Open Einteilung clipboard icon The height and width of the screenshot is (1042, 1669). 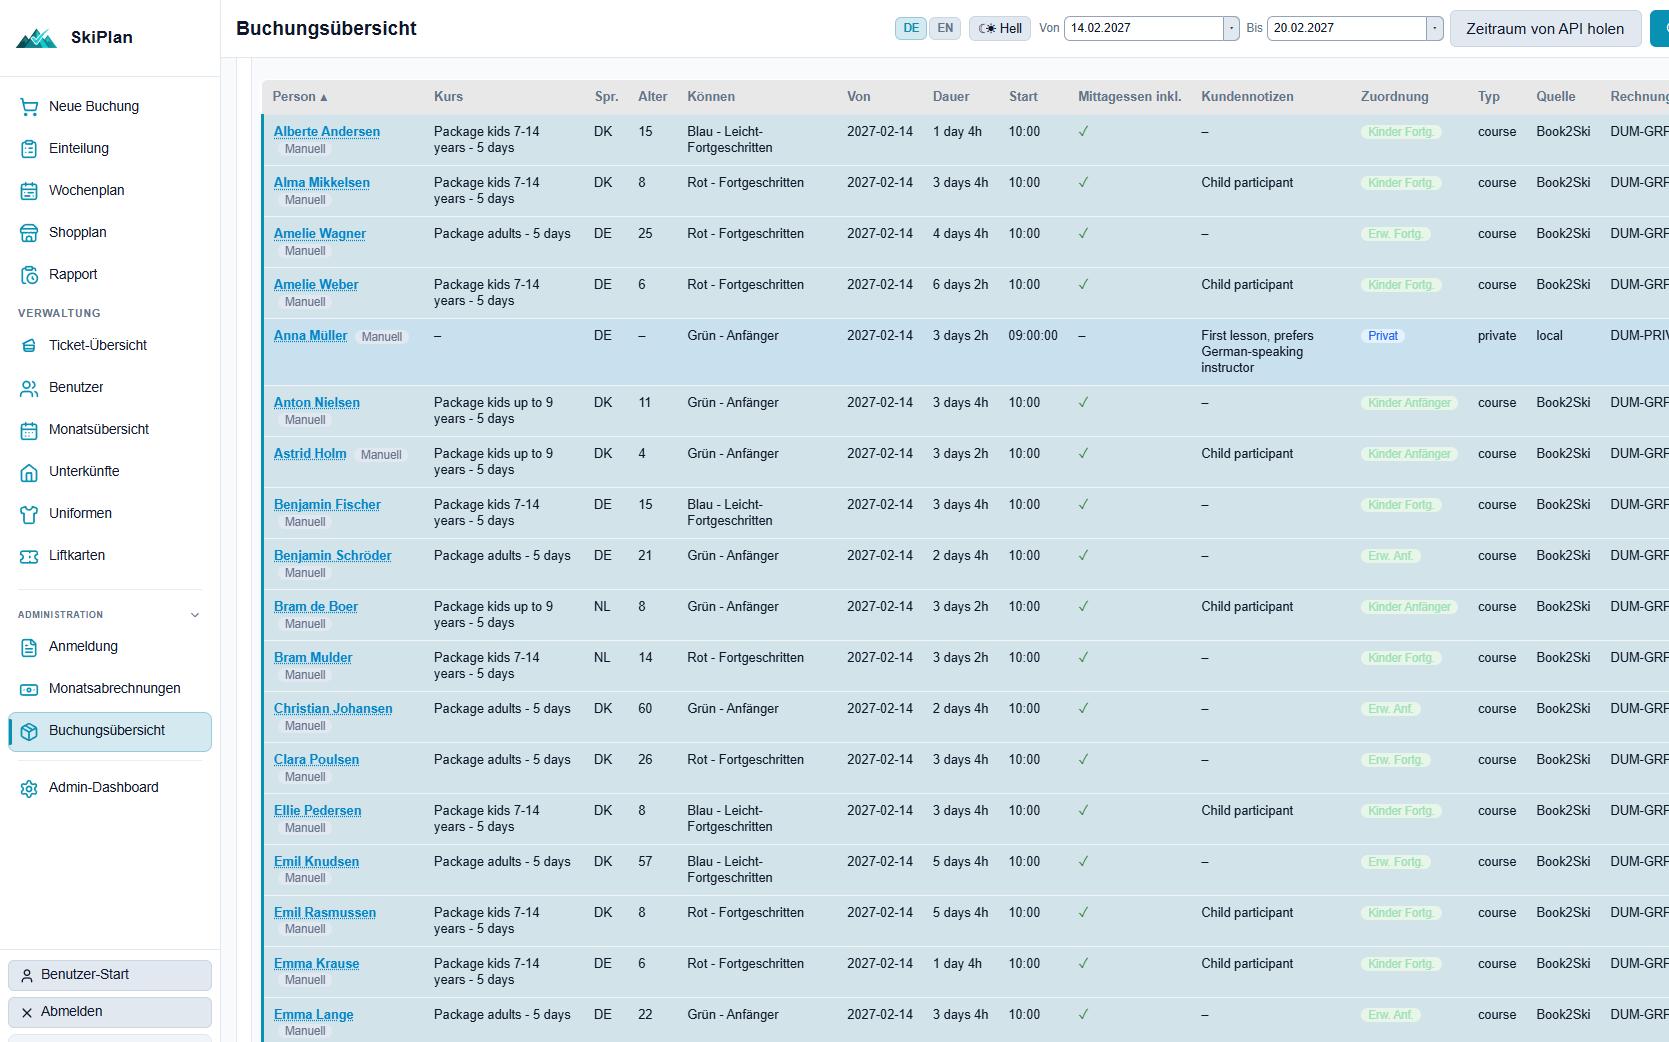point(29,149)
